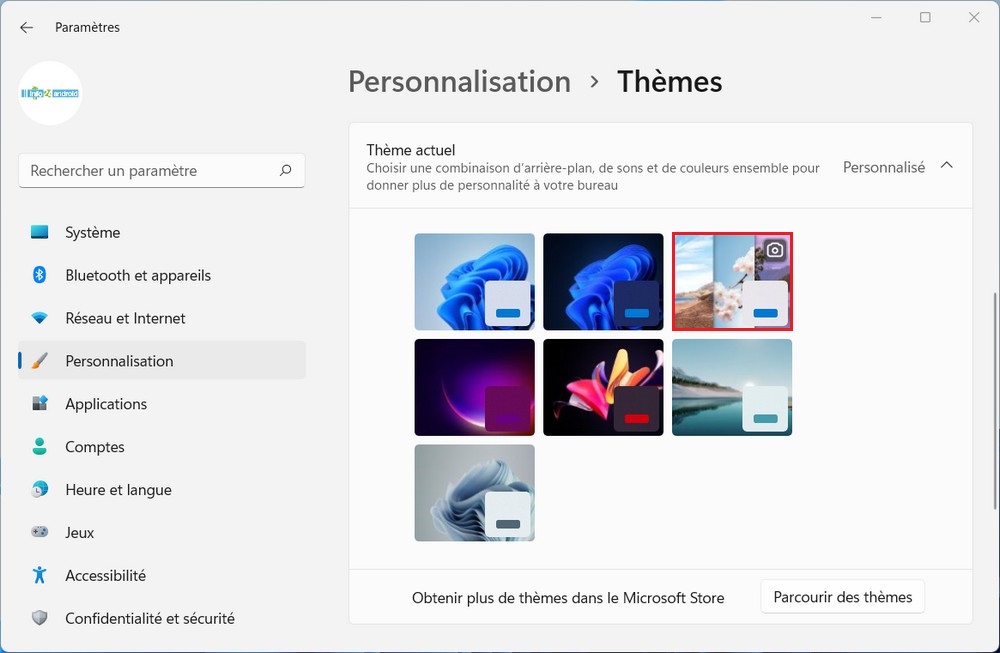
Task: Select the purple Glow theme thumbnail
Action: coord(474,387)
